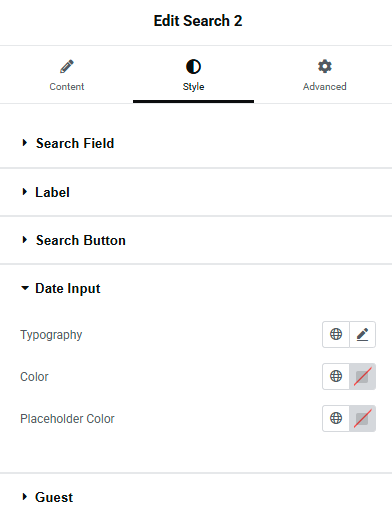Click the pencil icon above Content
The width and height of the screenshot is (392, 523).
pyautogui.click(x=67, y=66)
